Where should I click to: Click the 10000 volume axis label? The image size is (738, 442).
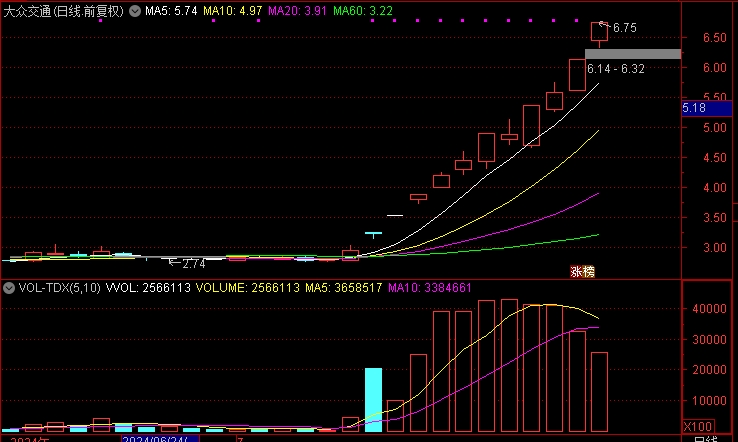coord(709,401)
